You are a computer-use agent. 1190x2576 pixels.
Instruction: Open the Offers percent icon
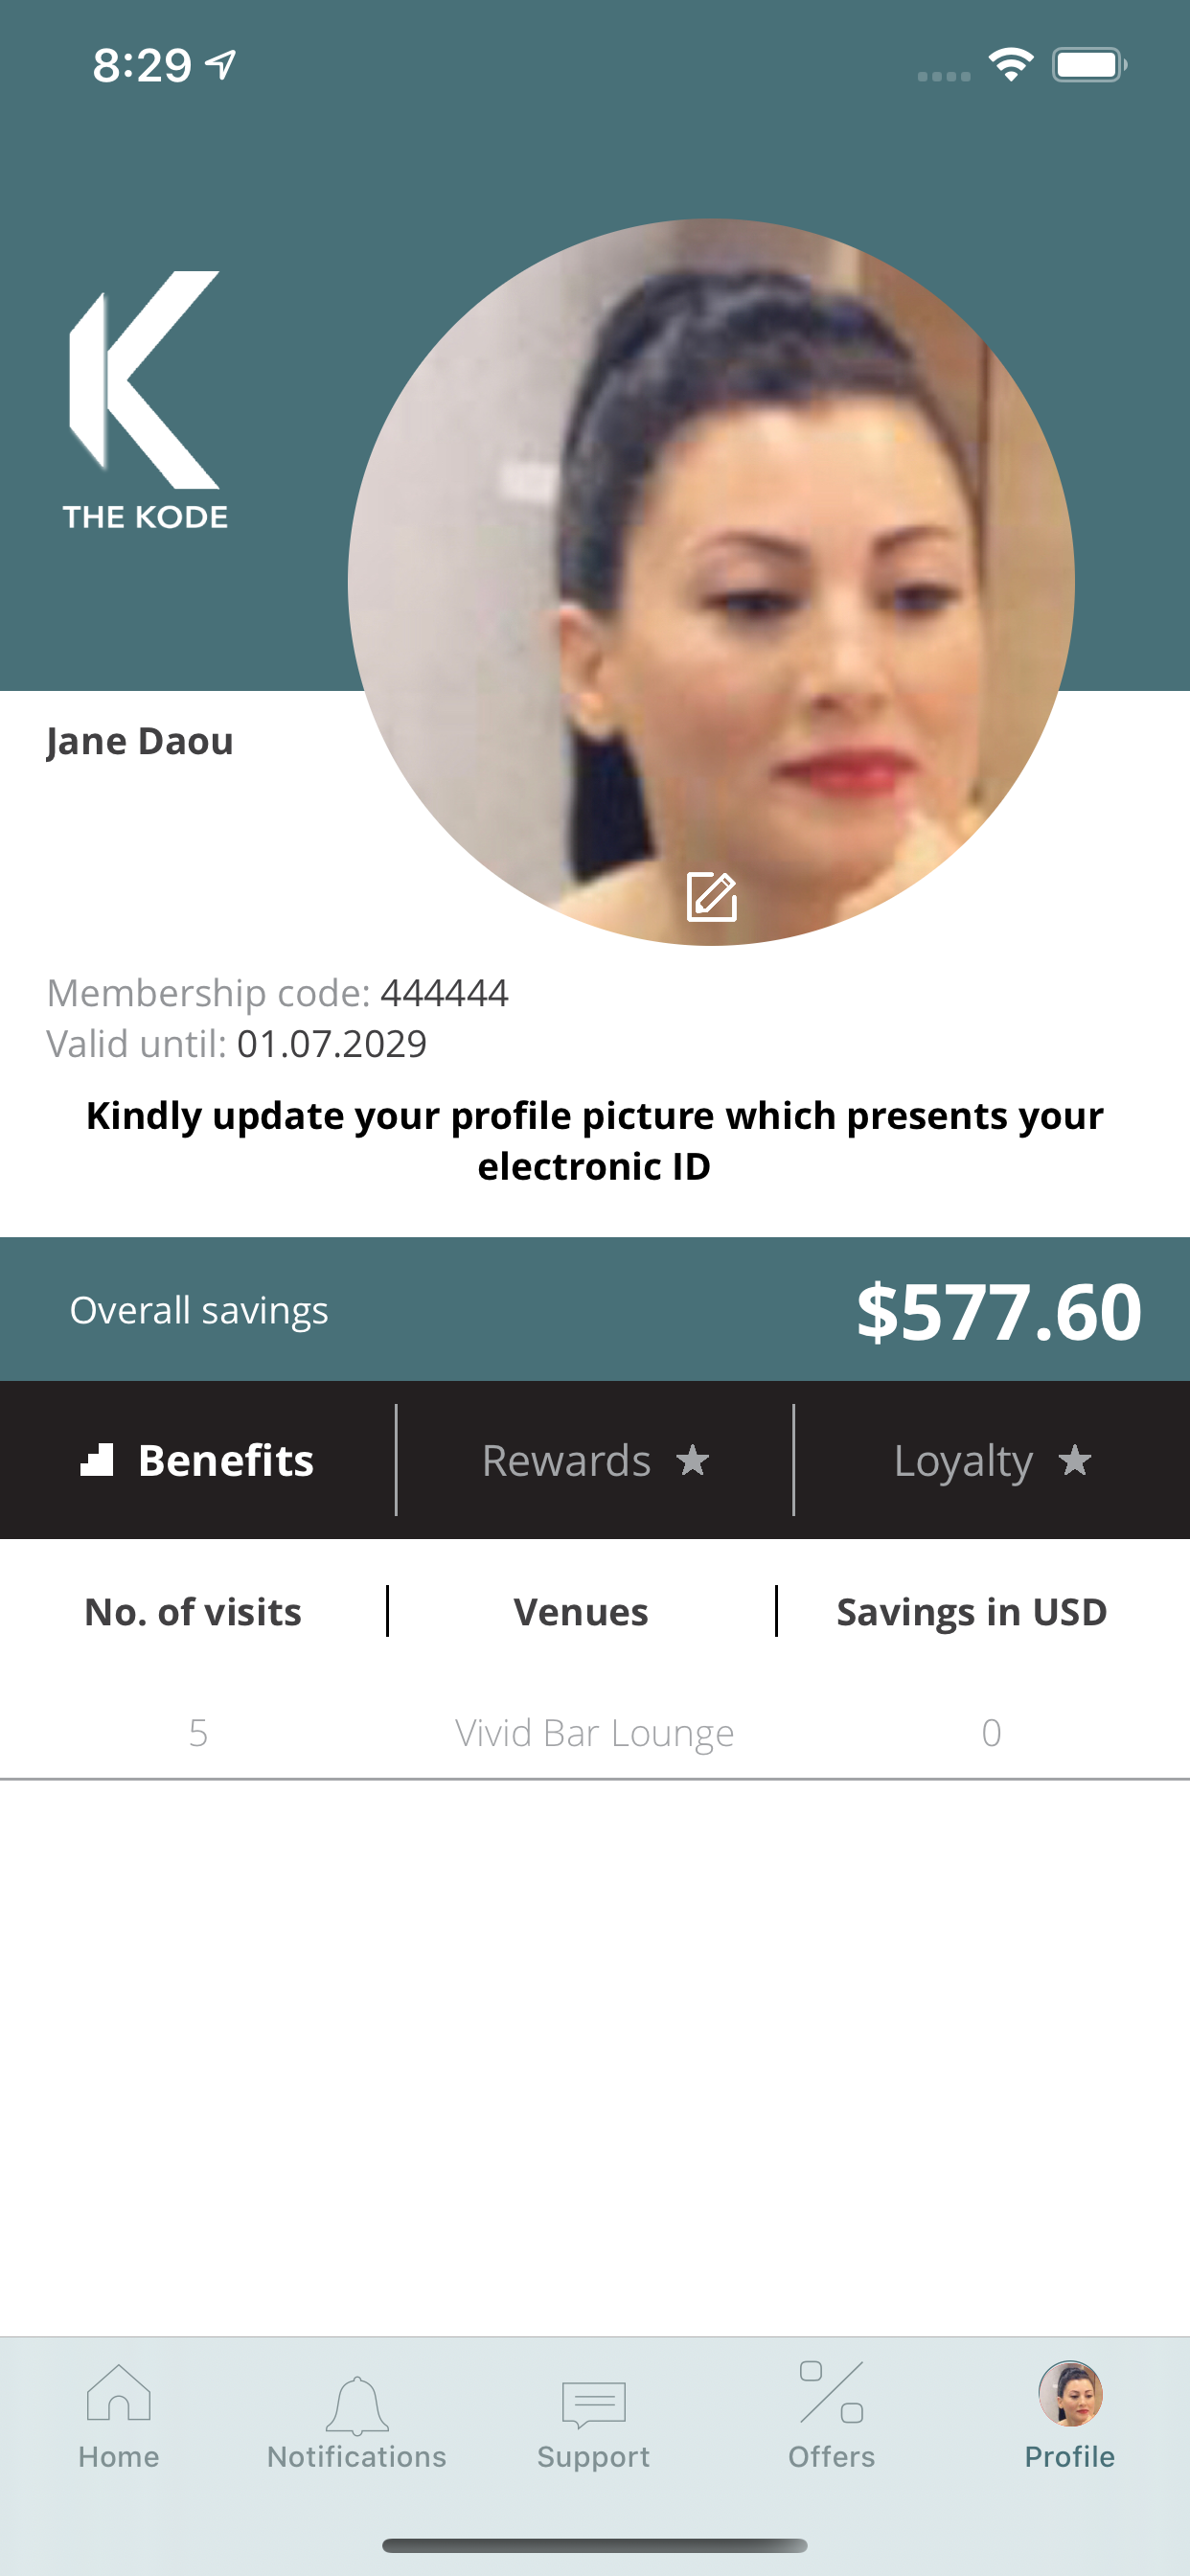(831, 2393)
